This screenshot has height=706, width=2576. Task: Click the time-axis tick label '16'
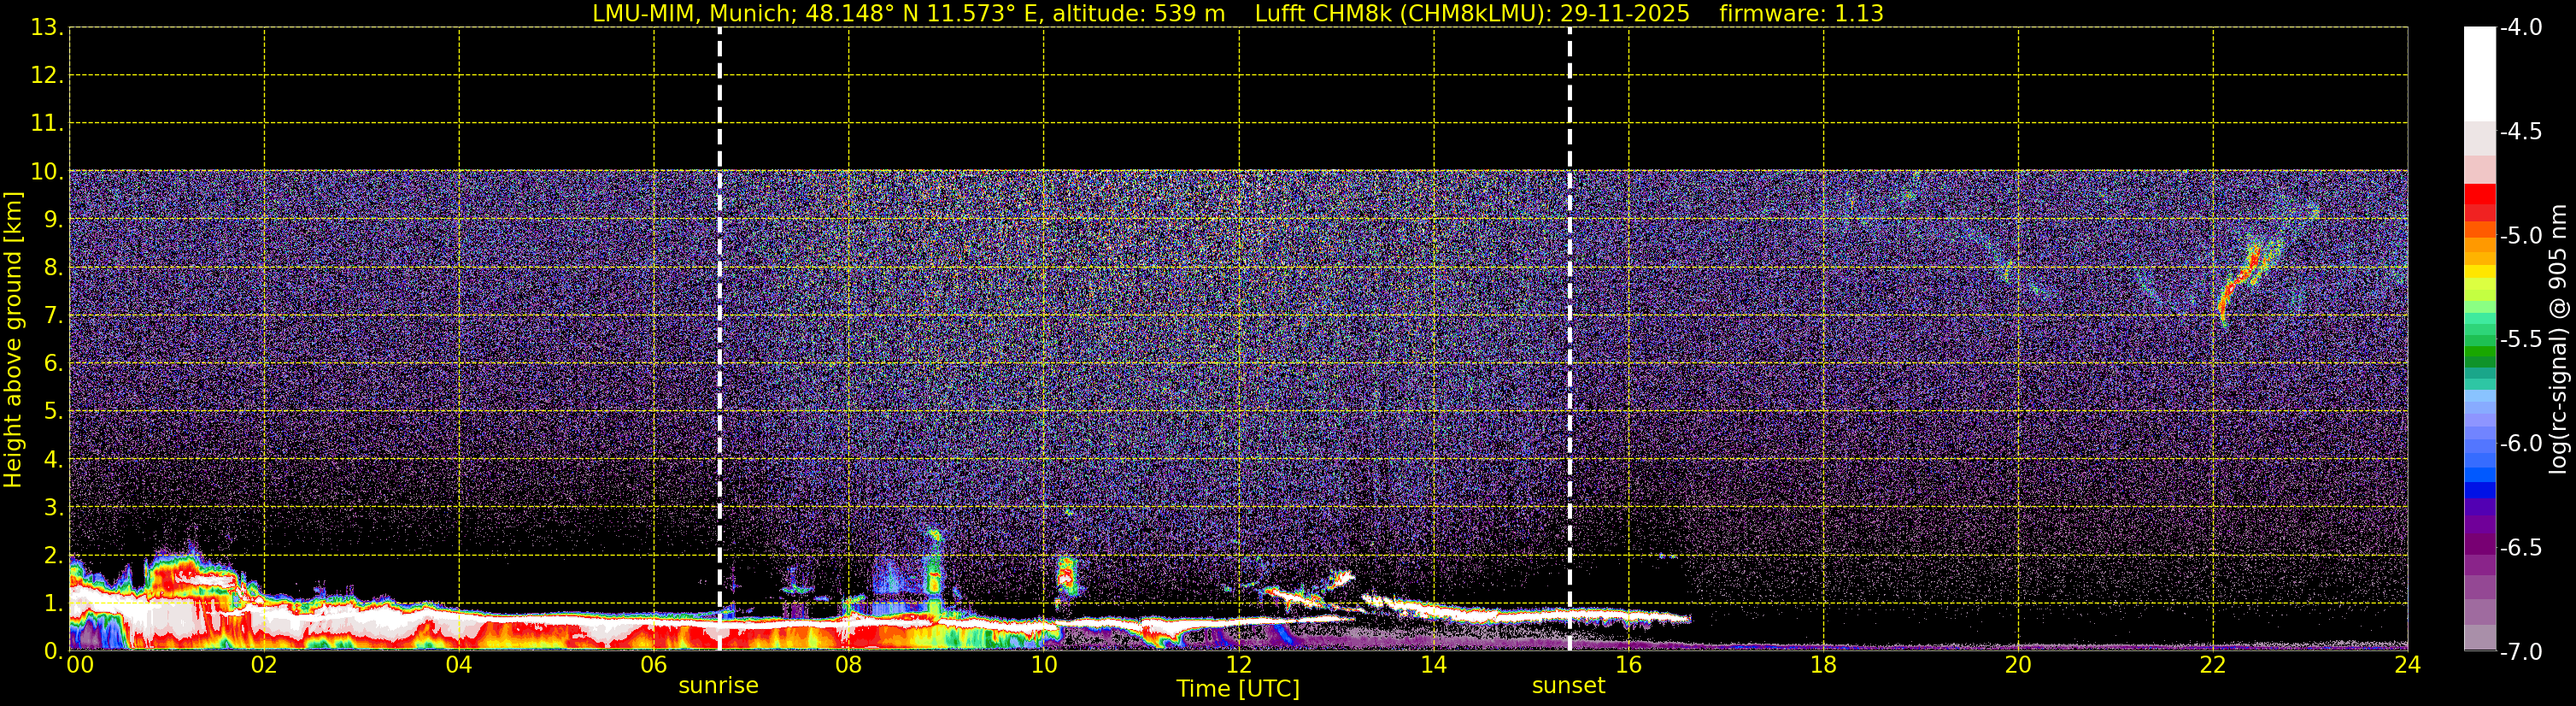click(1628, 665)
